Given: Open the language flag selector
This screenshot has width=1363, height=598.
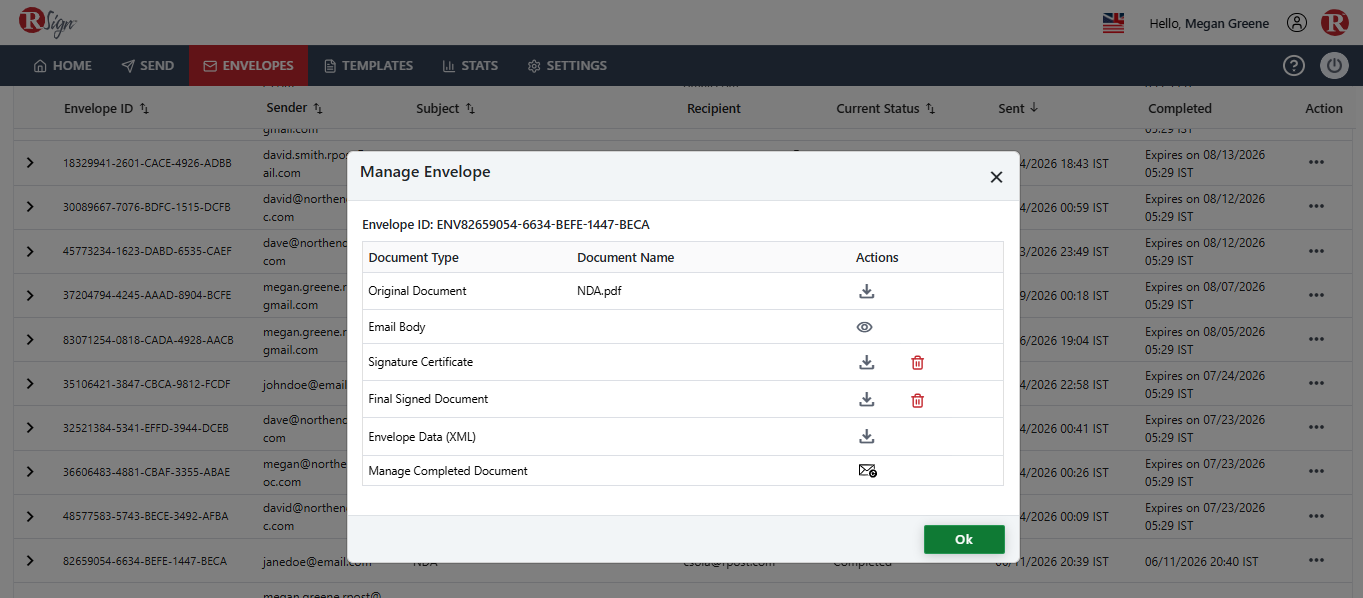Looking at the screenshot, I should pyautogui.click(x=1113, y=23).
